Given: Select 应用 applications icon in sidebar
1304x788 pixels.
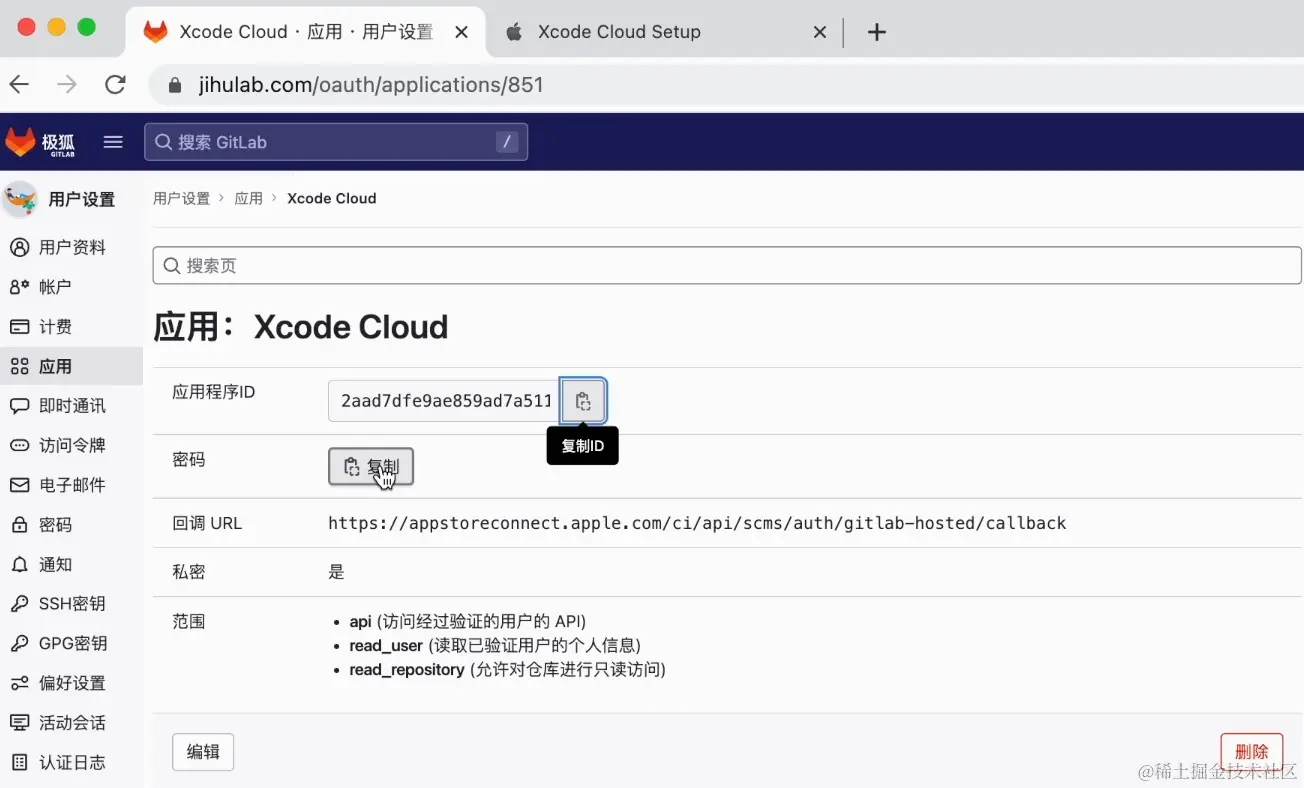Looking at the screenshot, I should (x=19, y=367).
